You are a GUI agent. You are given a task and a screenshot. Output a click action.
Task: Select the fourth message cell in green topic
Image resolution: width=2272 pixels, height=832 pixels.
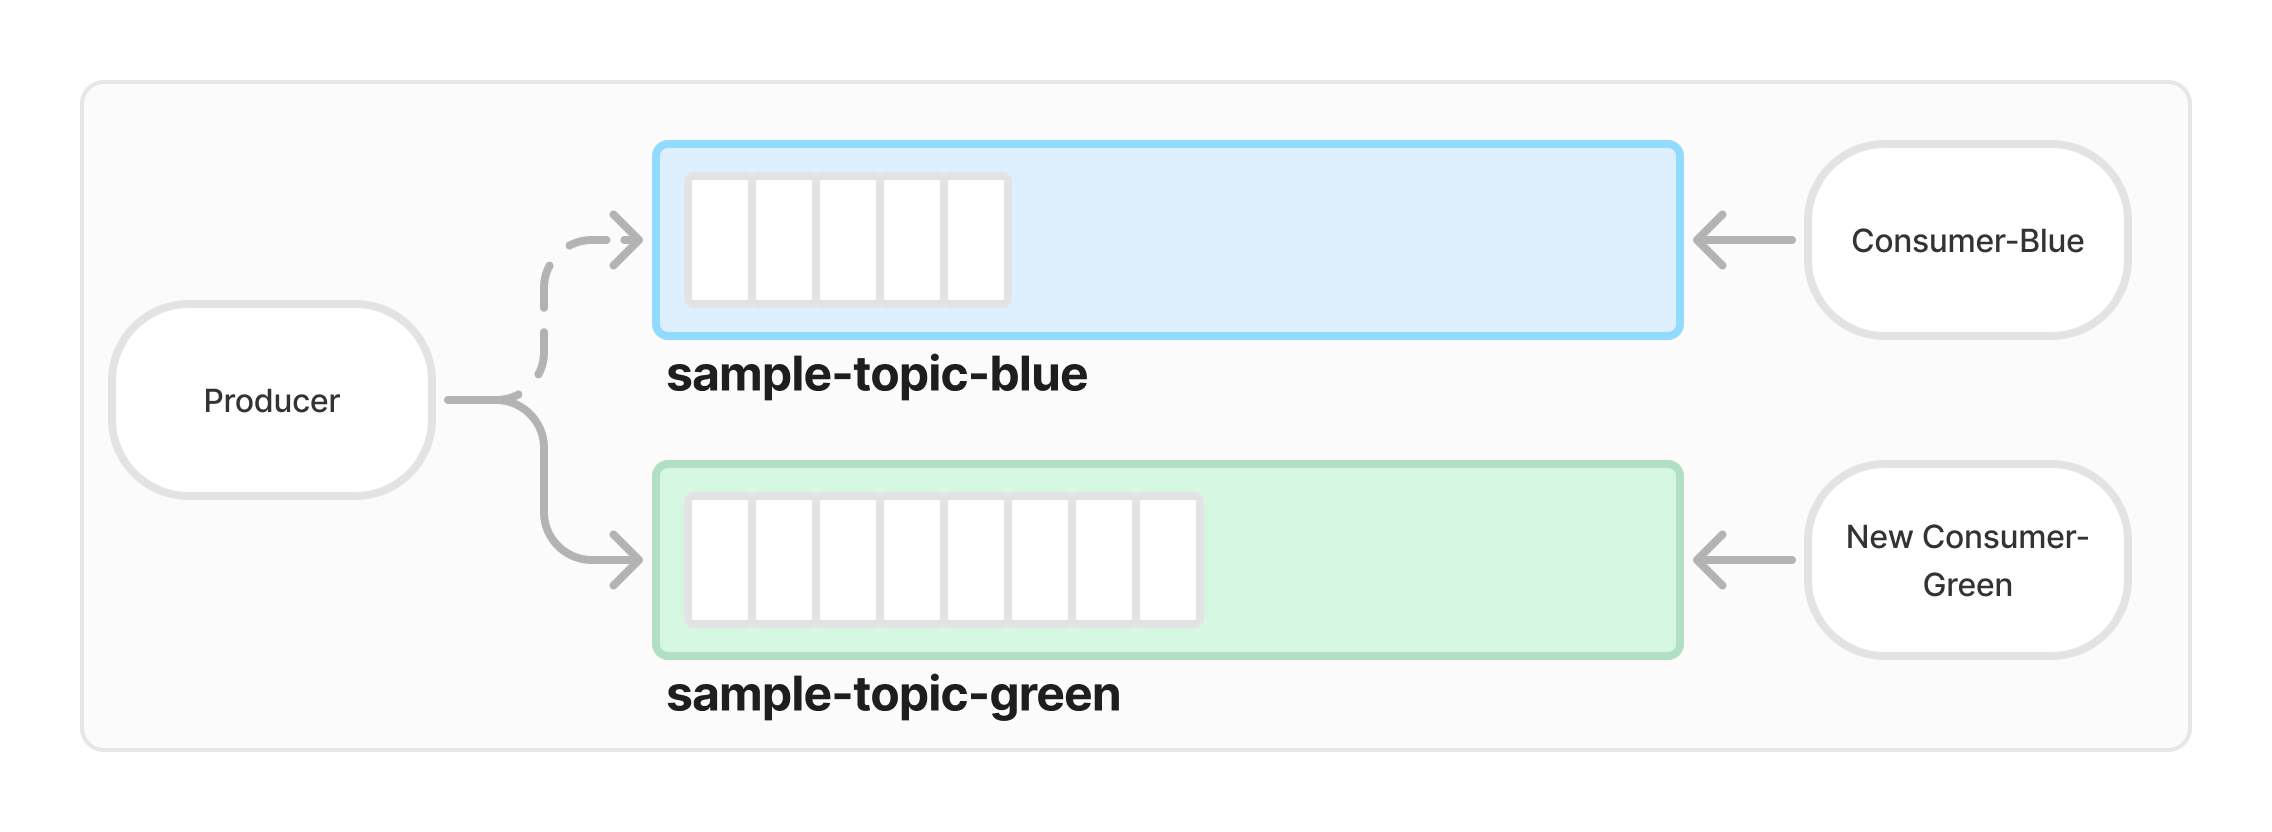(x=912, y=560)
